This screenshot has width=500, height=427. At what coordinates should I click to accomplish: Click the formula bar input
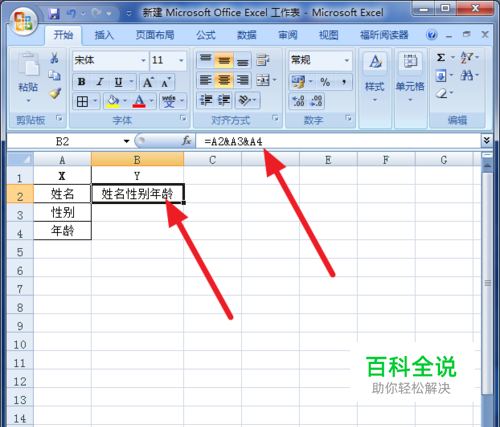[338, 141]
